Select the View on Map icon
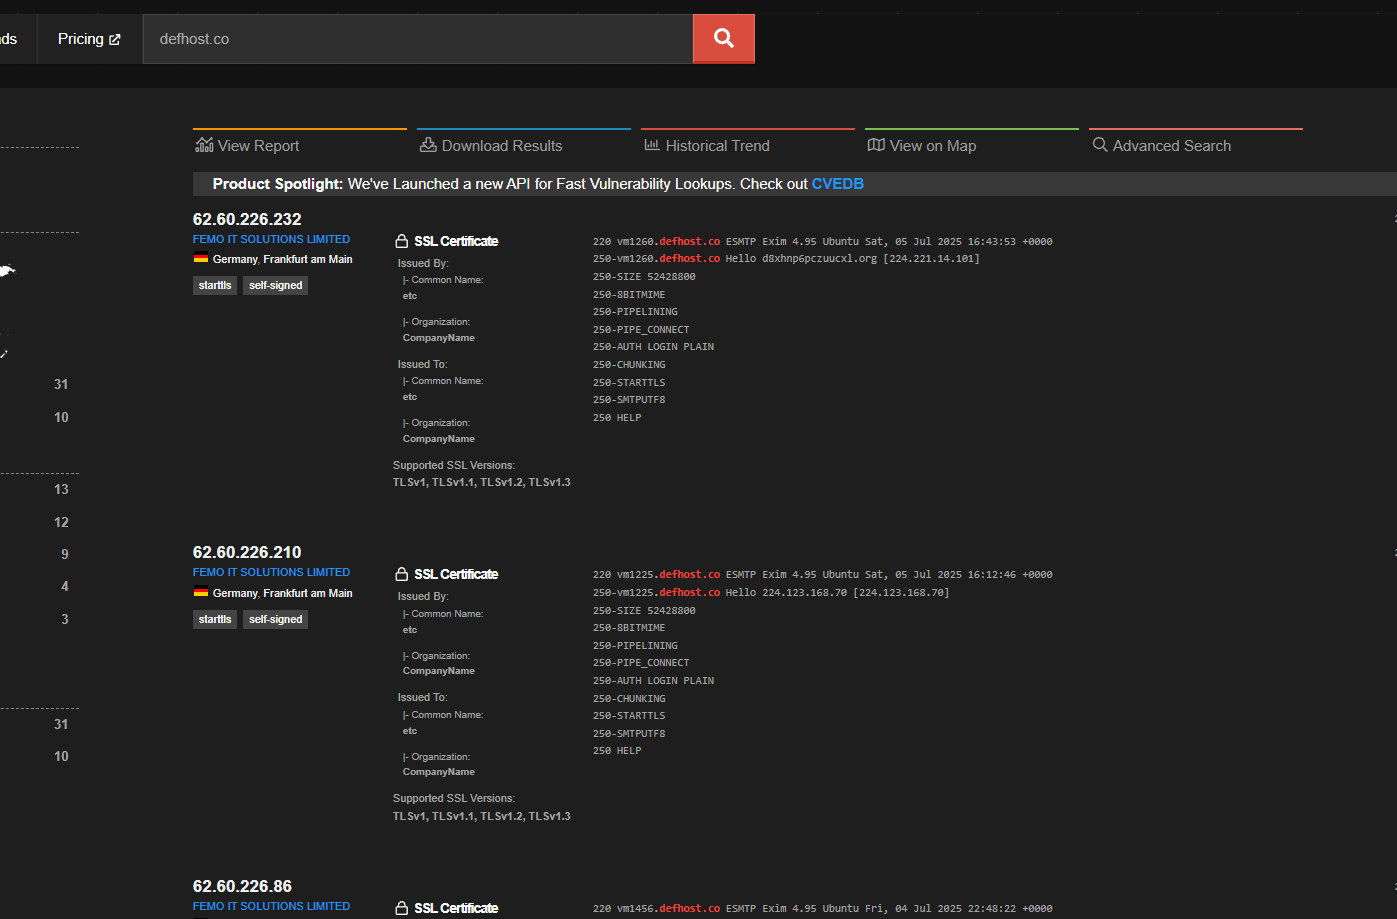 pyautogui.click(x=876, y=145)
